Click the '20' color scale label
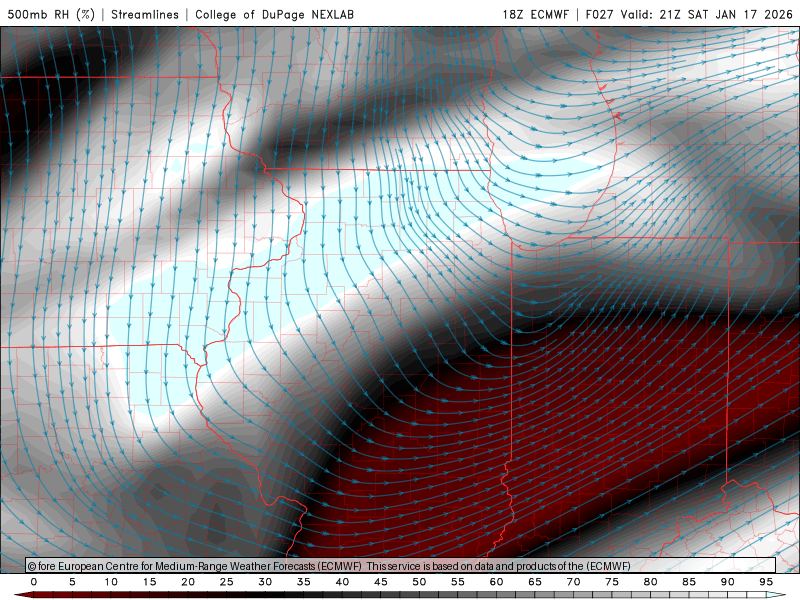 pos(188,582)
